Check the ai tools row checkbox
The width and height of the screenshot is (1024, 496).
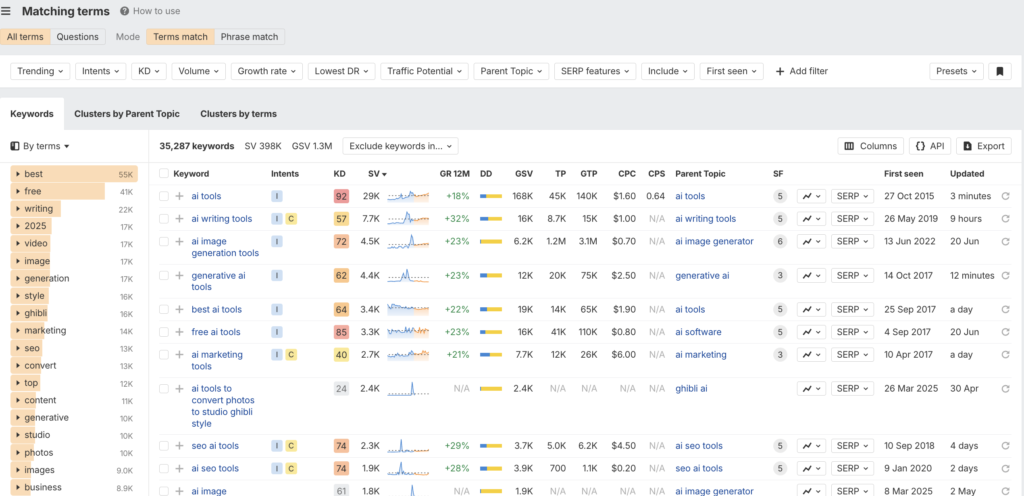pyautogui.click(x=164, y=196)
